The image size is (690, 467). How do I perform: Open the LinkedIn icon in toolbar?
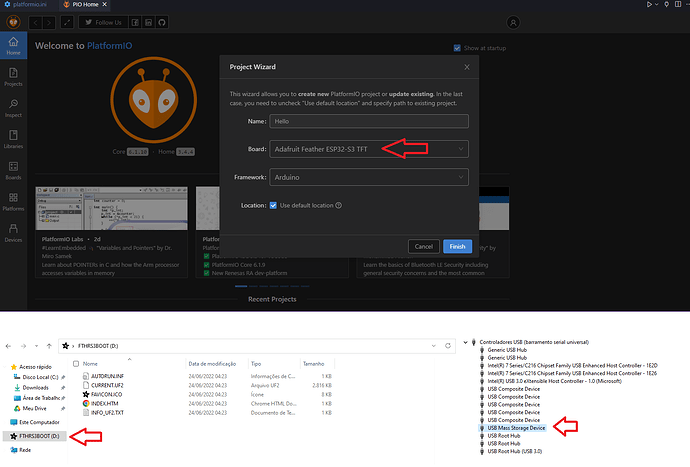149,22
